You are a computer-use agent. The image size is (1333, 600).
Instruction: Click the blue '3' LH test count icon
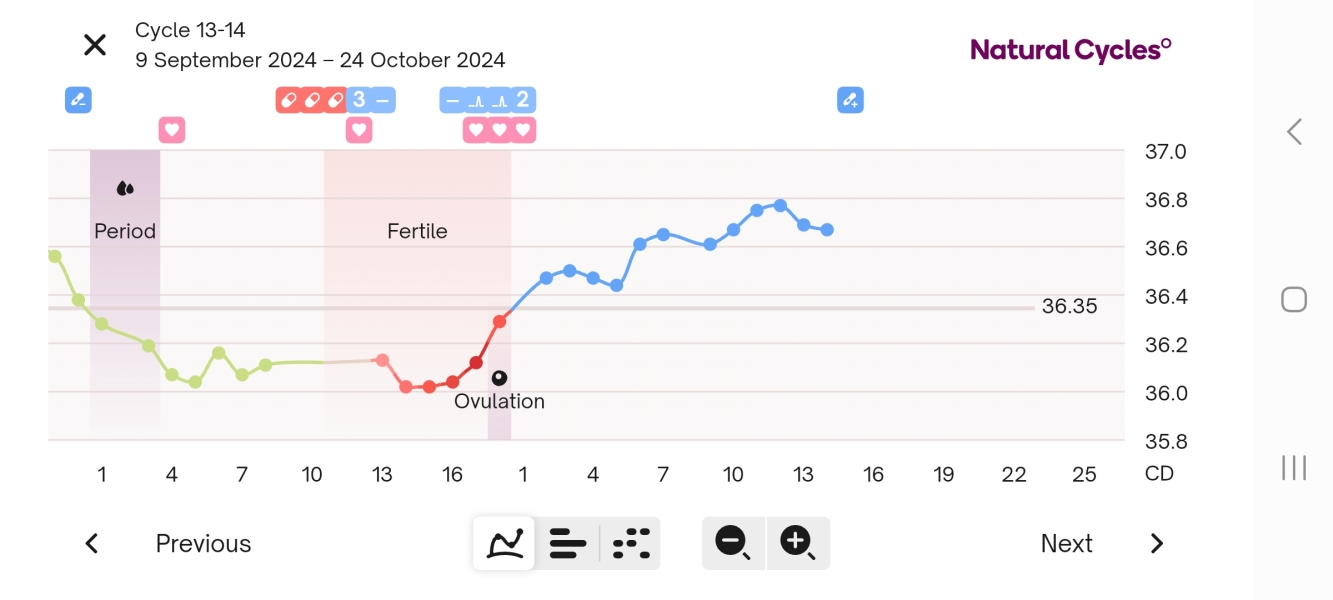coord(358,99)
